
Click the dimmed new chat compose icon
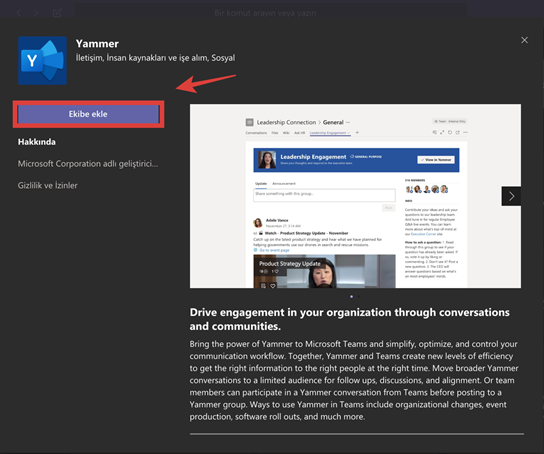pyautogui.click(x=57, y=13)
